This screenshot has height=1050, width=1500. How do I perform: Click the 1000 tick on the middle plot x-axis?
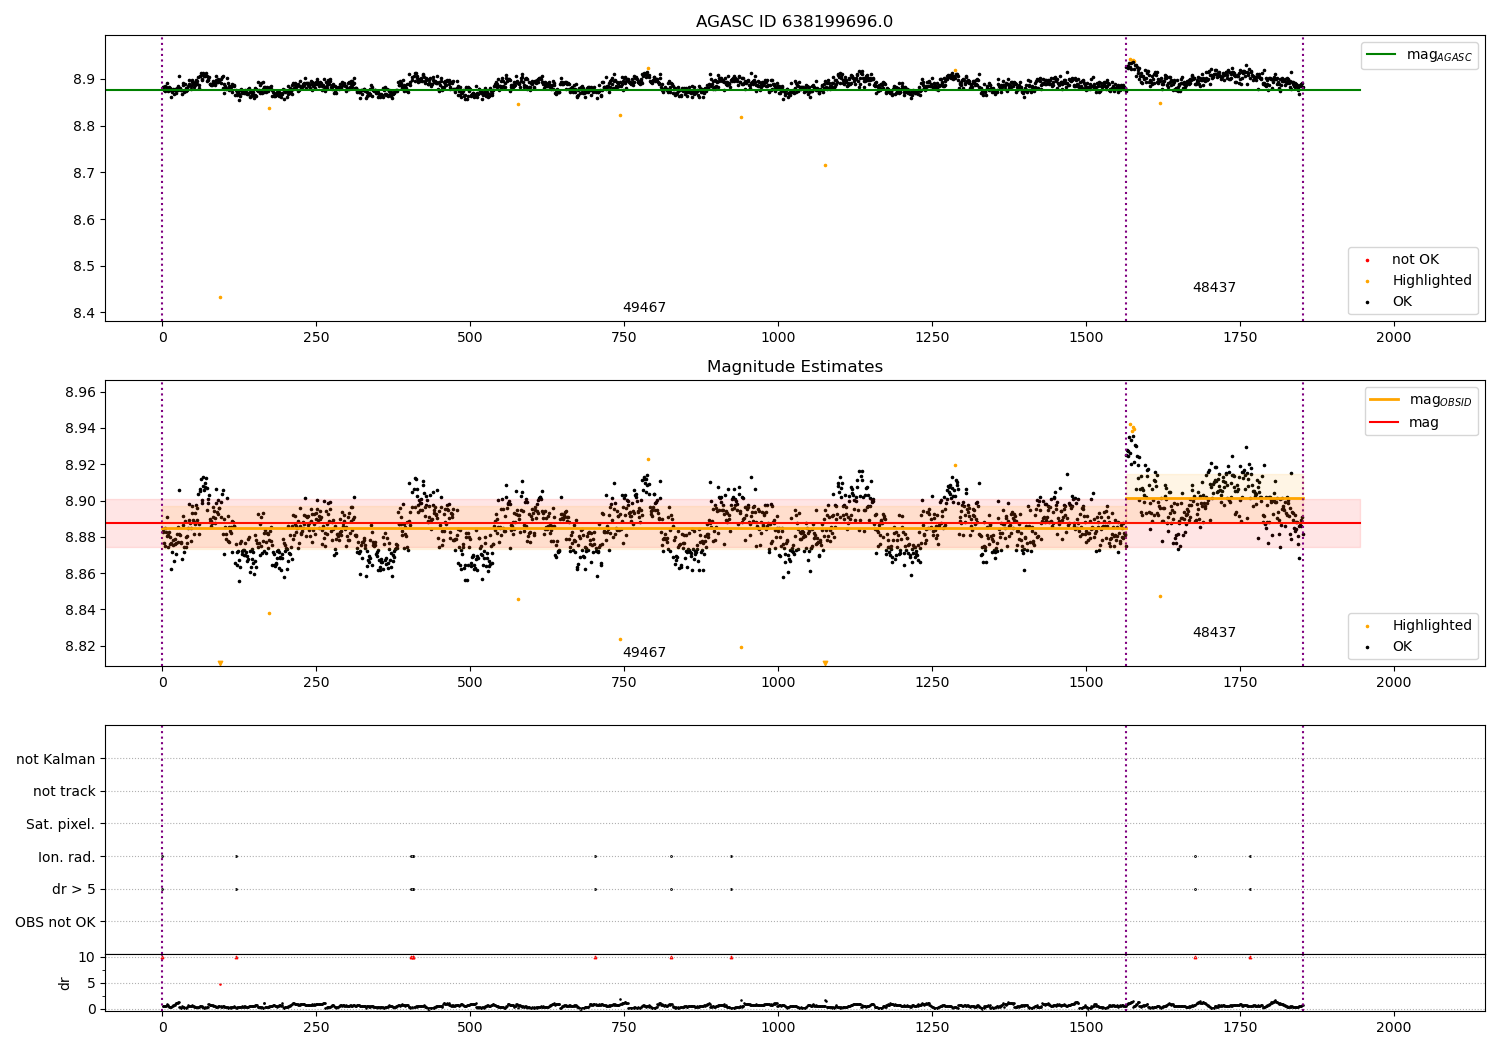(x=778, y=683)
